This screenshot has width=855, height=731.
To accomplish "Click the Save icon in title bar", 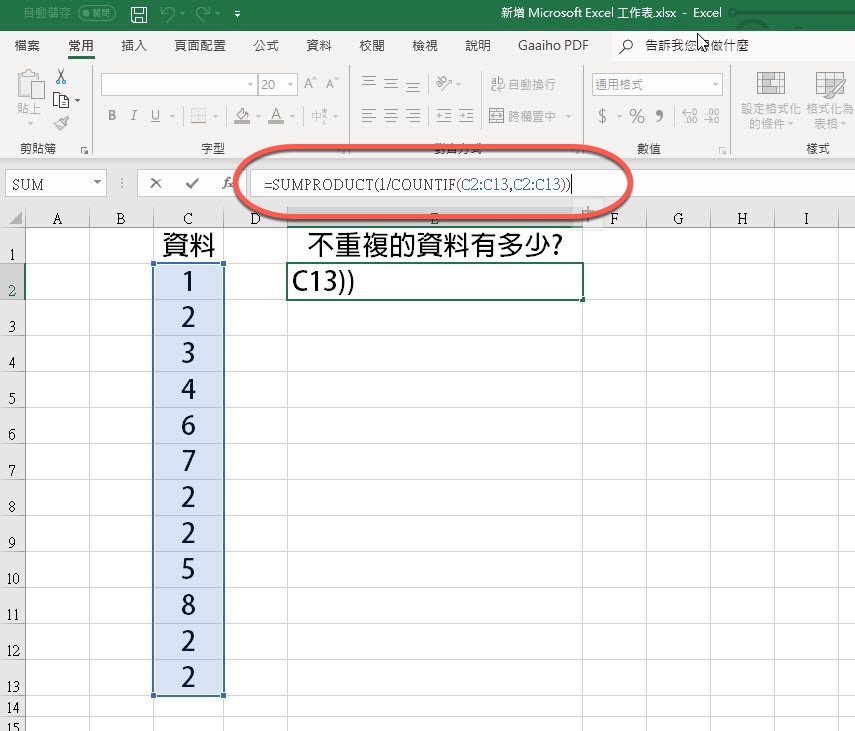I will pyautogui.click(x=139, y=14).
